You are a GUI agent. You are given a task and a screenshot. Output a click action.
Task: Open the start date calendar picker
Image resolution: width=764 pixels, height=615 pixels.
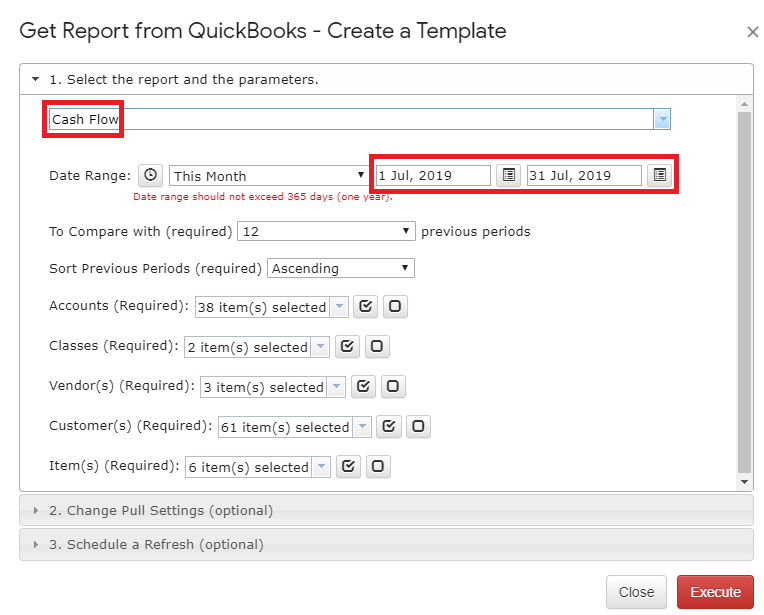tap(509, 175)
